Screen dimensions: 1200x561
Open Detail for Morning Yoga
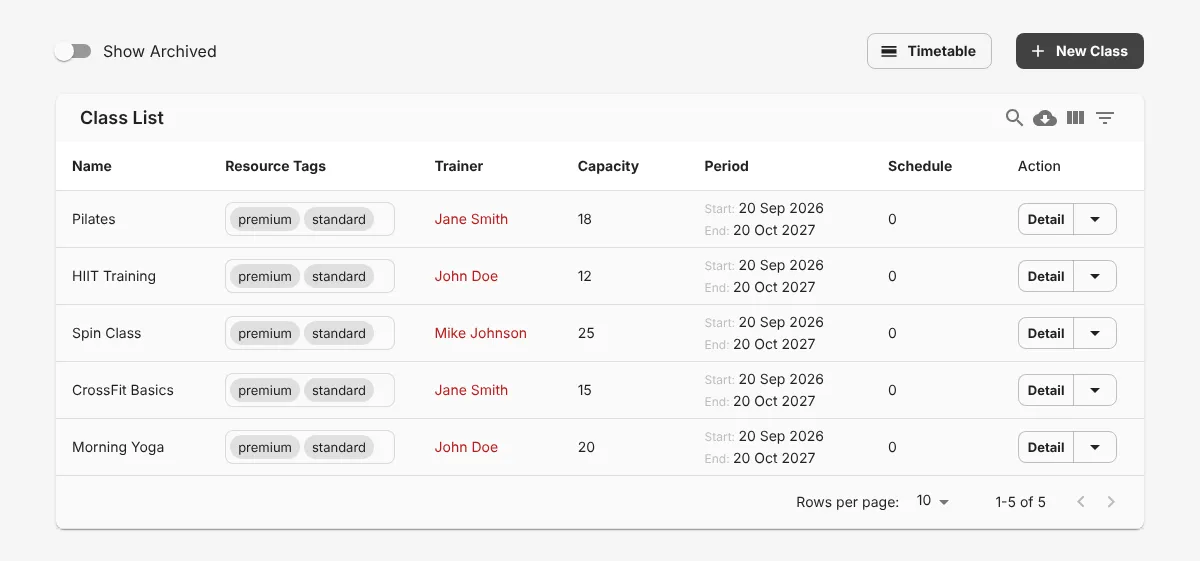pos(1046,447)
